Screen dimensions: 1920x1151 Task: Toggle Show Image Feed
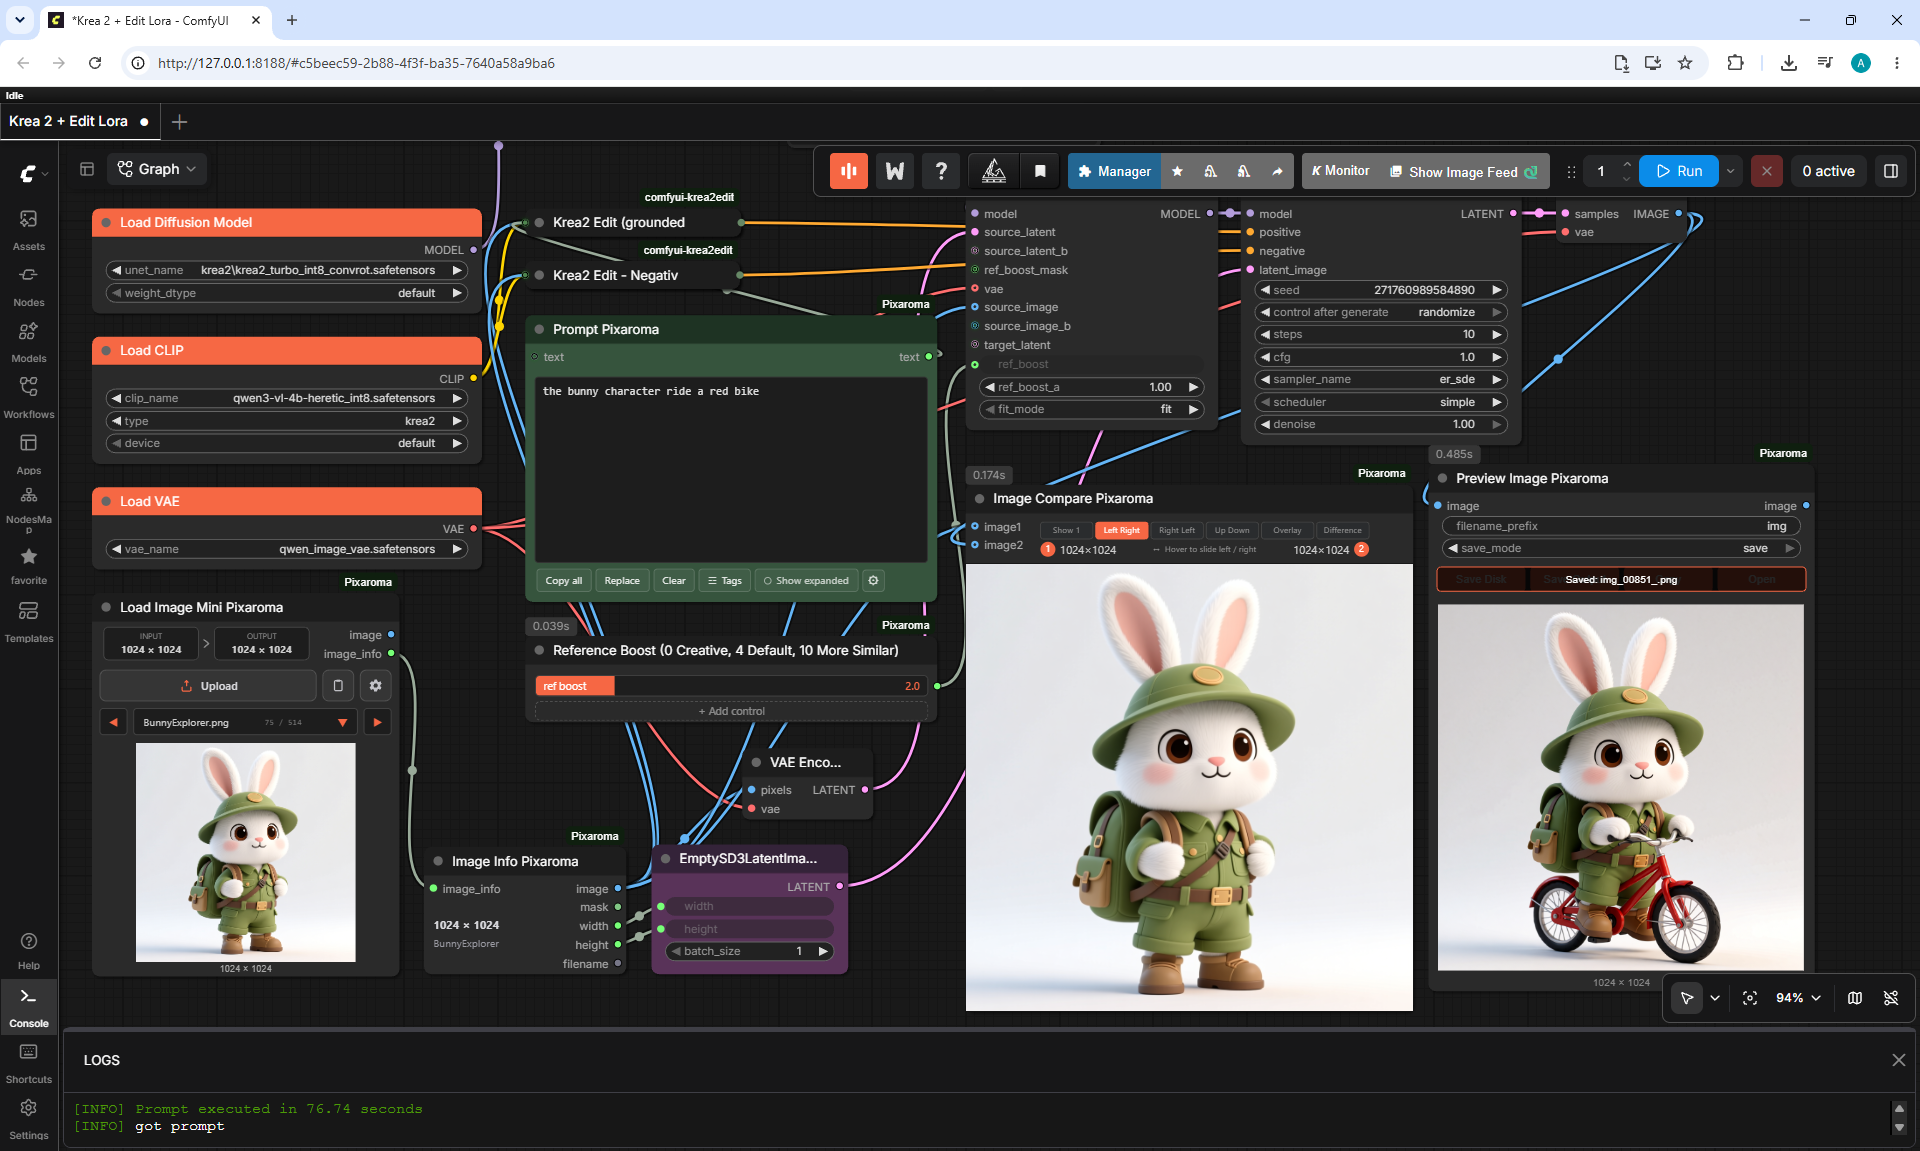[1463, 172]
